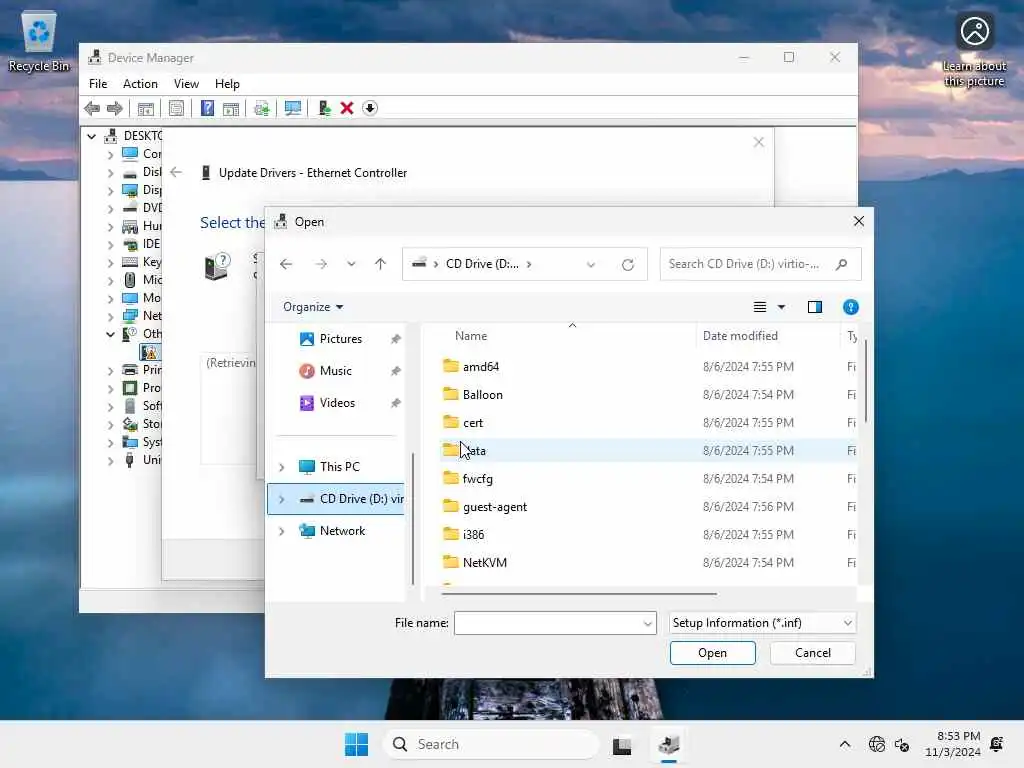Expand Network in navigation pane
Image resolution: width=1024 pixels, height=768 pixels.
281,531
